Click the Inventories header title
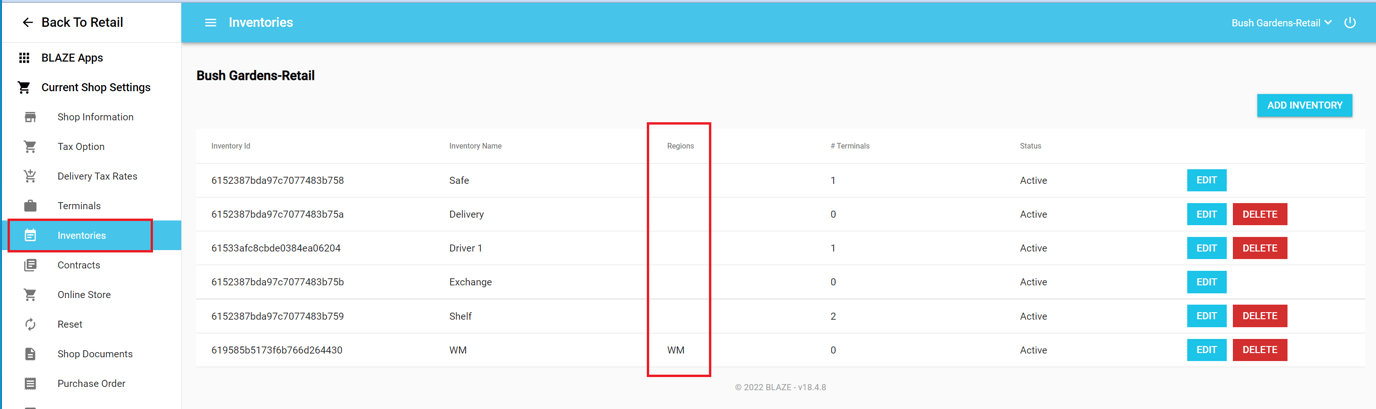 [x=260, y=22]
